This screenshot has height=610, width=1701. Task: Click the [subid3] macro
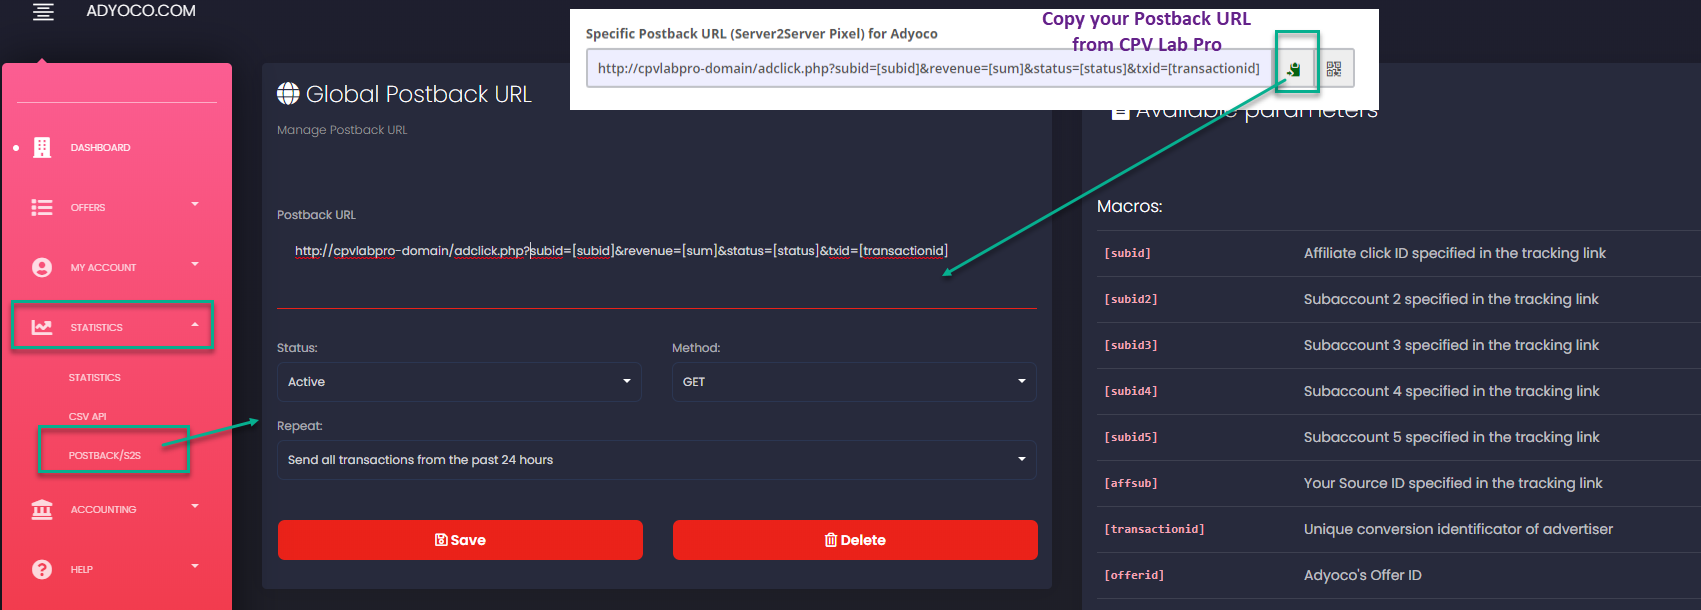click(x=1130, y=346)
